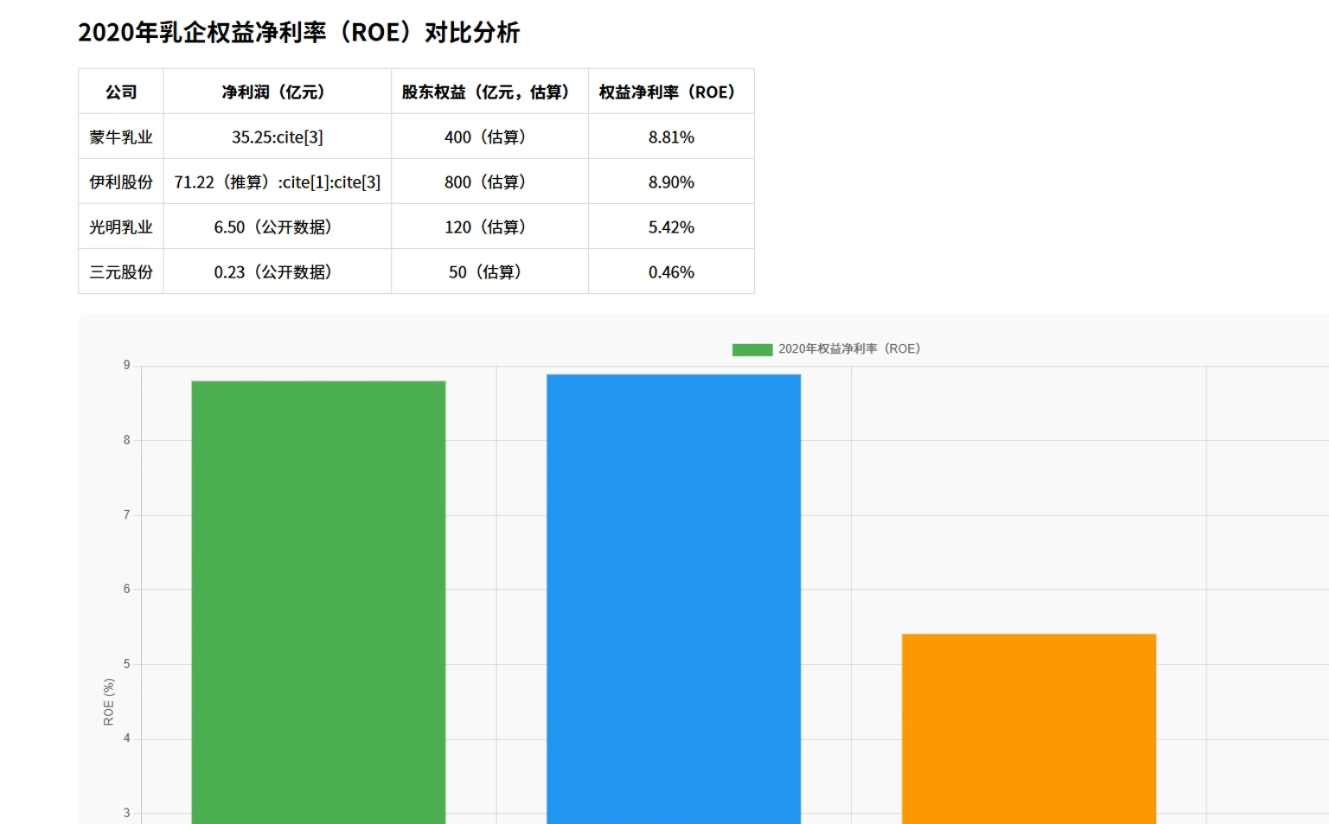The image size is (1329, 824).
Task: Click the 120（估算） equity cell
Action: 490,227
